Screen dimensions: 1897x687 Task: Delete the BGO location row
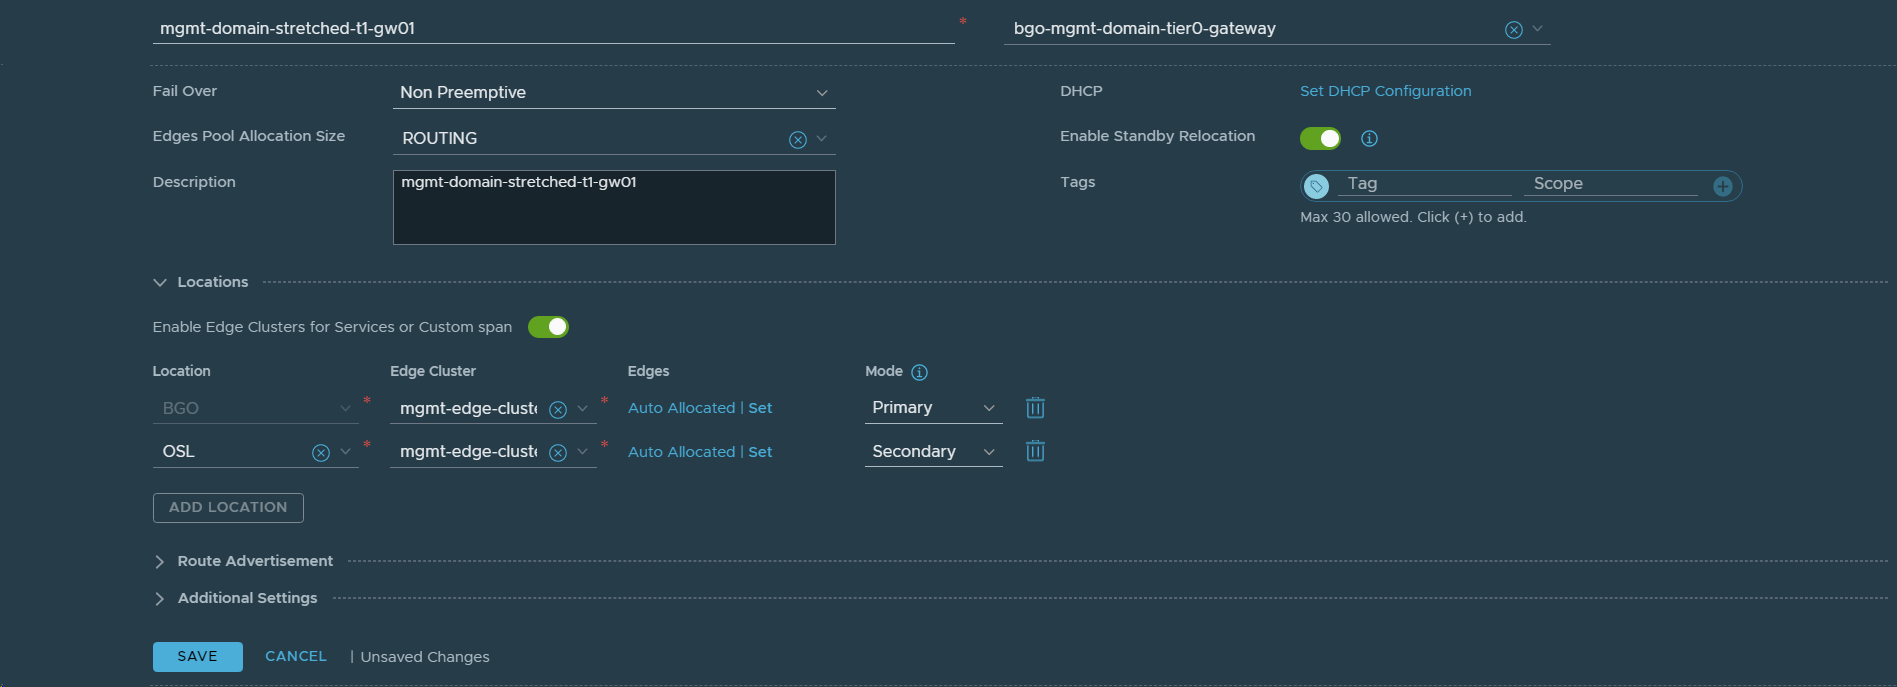[1035, 408]
